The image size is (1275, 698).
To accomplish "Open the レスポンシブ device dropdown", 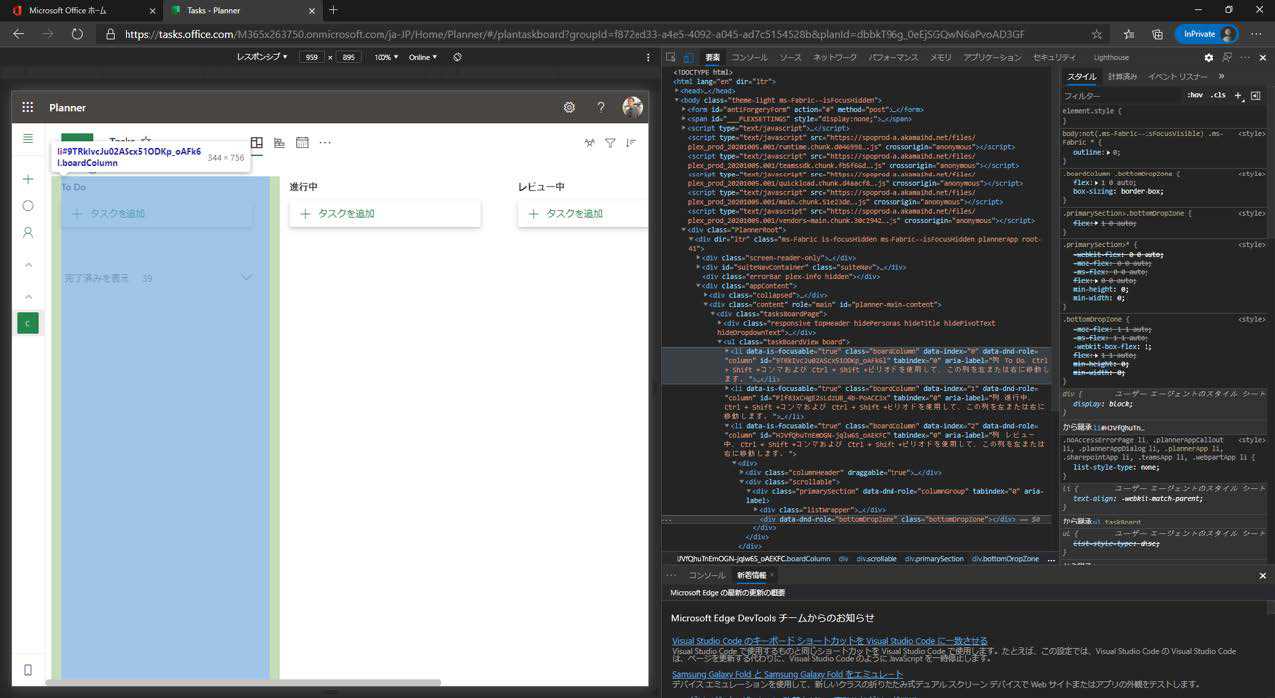I will pos(262,57).
